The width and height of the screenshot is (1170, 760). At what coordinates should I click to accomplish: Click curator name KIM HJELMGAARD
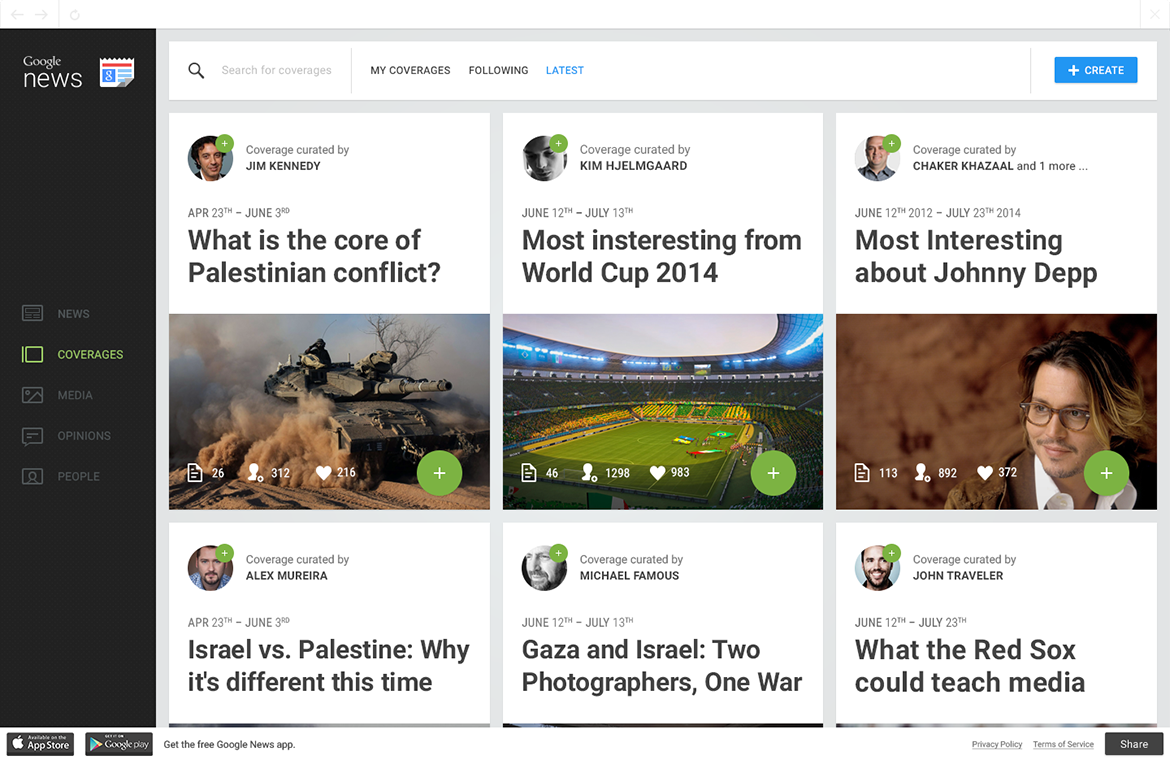(634, 166)
